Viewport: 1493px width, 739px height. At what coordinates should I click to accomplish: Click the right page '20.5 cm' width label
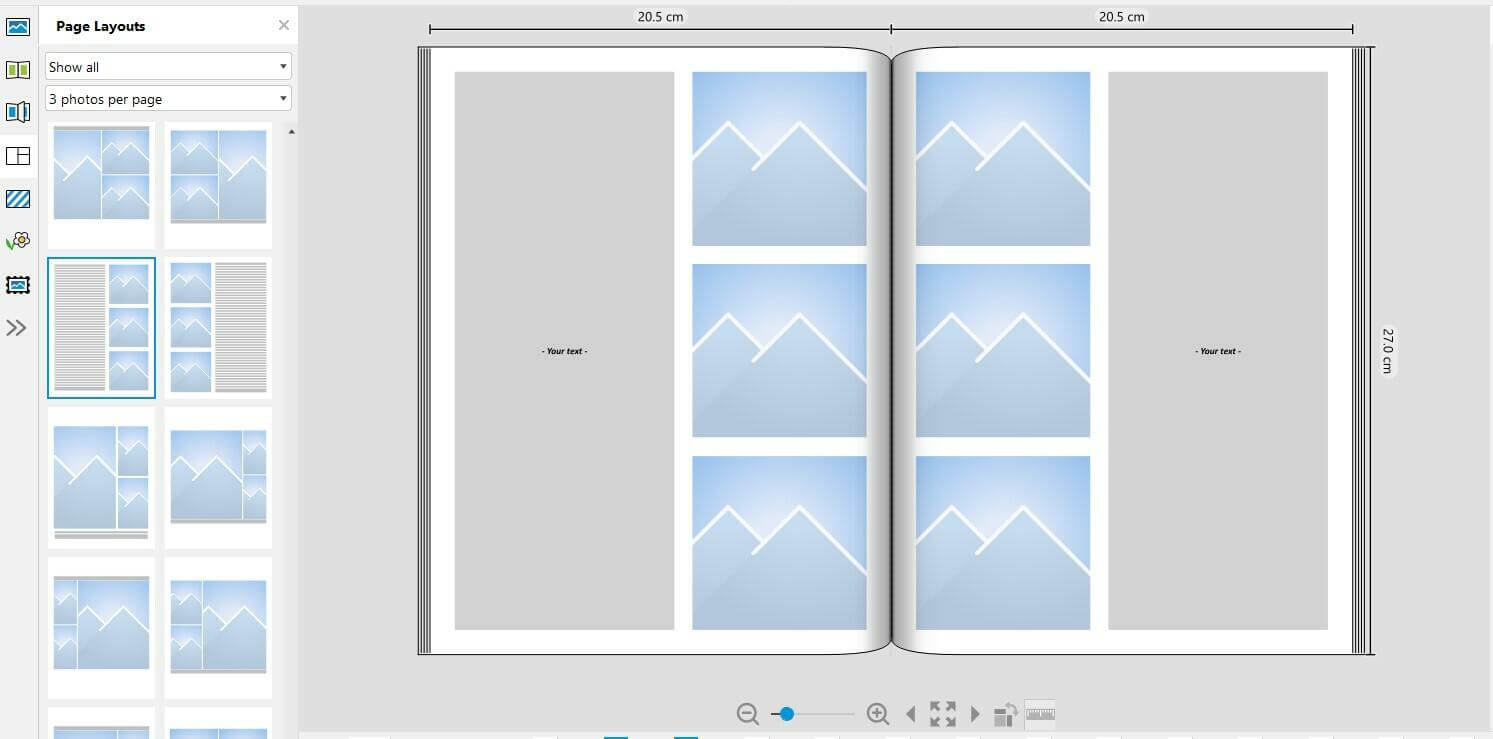tap(1122, 17)
